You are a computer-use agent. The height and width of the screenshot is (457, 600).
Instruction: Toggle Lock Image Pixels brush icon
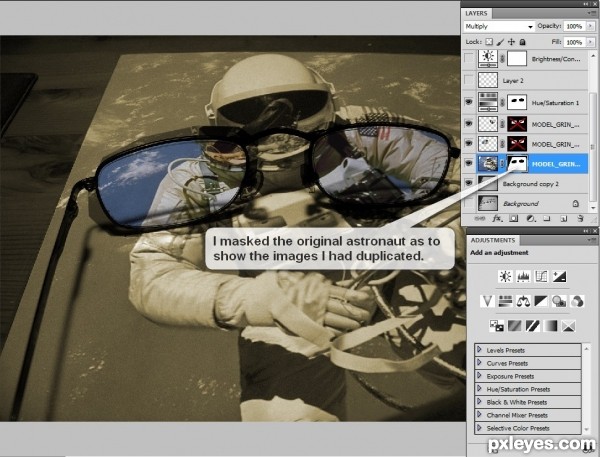pyautogui.click(x=500, y=42)
